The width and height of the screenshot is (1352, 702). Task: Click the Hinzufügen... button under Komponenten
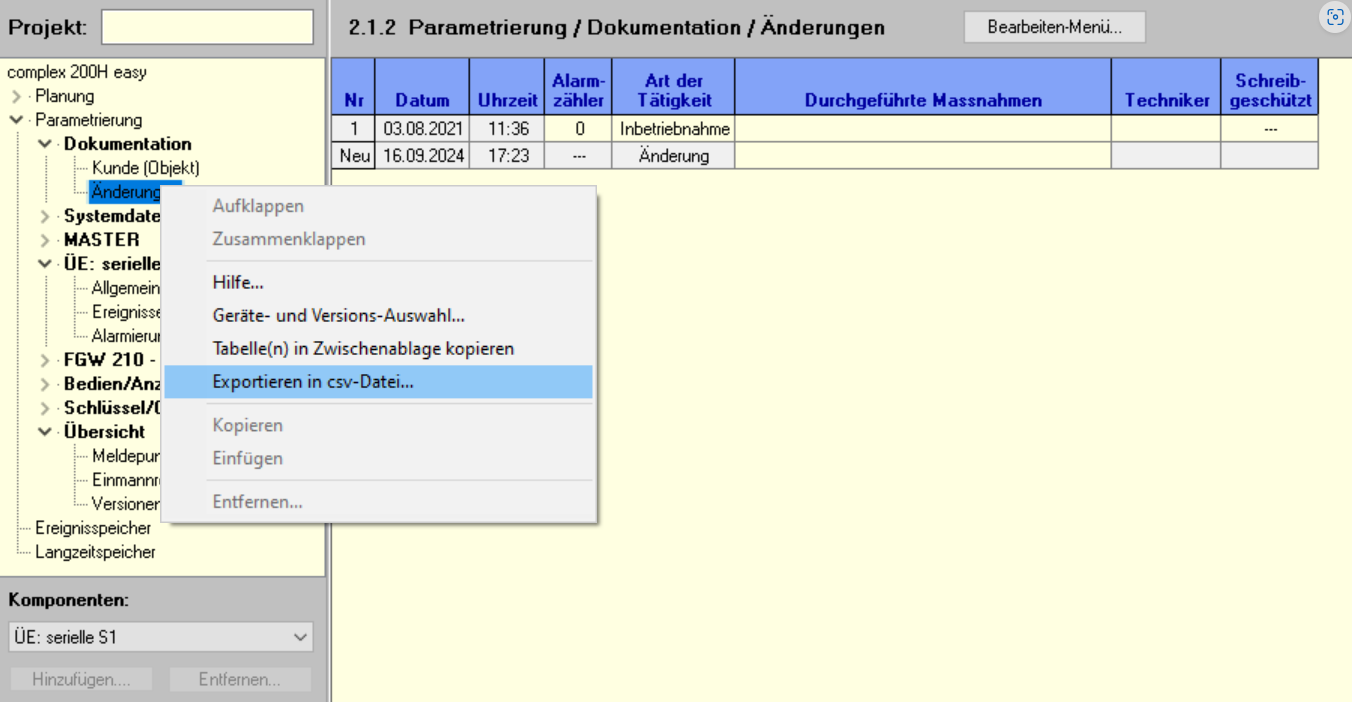tap(81, 680)
